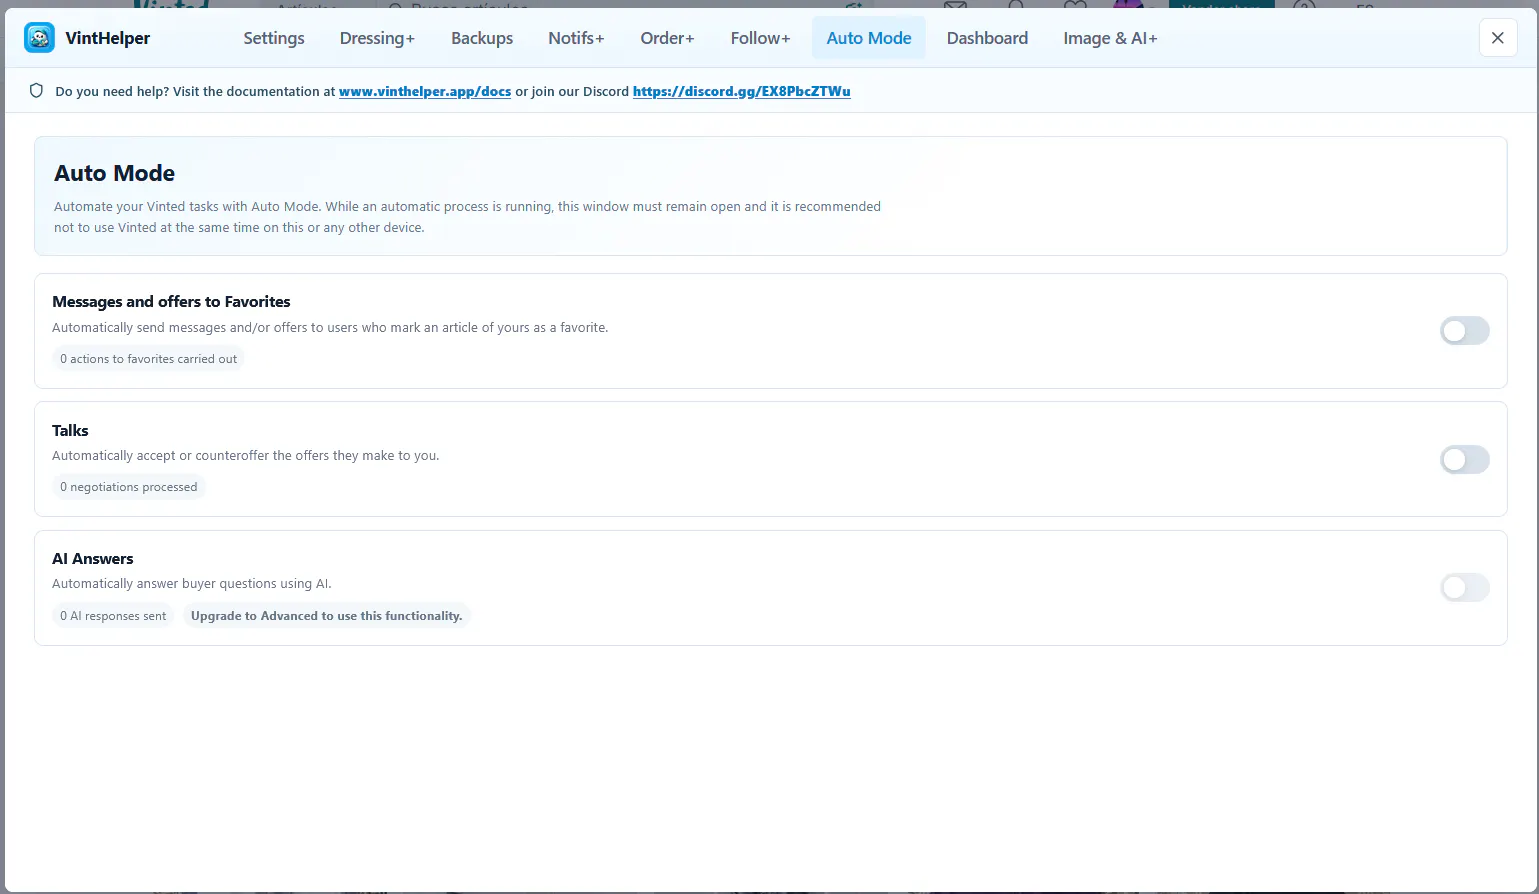Click the "Automatically answer buyer questions using AI." text
This screenshot has height=894, width=1539.
pyautogui.click(x=192, y=584)
